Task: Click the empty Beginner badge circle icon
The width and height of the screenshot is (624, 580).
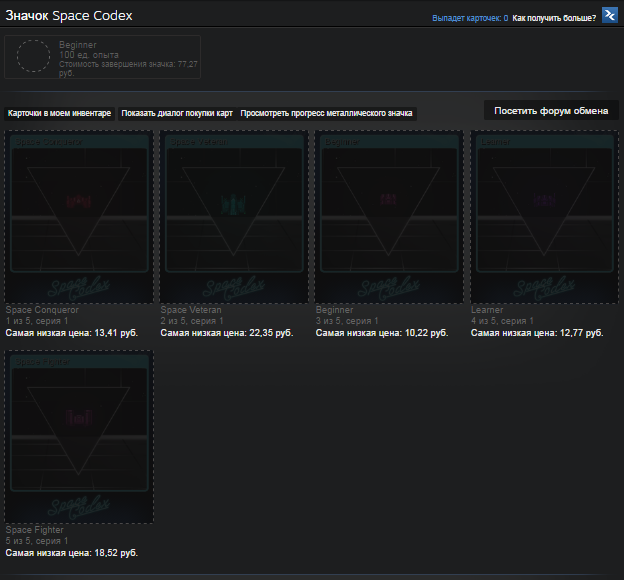Action: click(33, 56)
